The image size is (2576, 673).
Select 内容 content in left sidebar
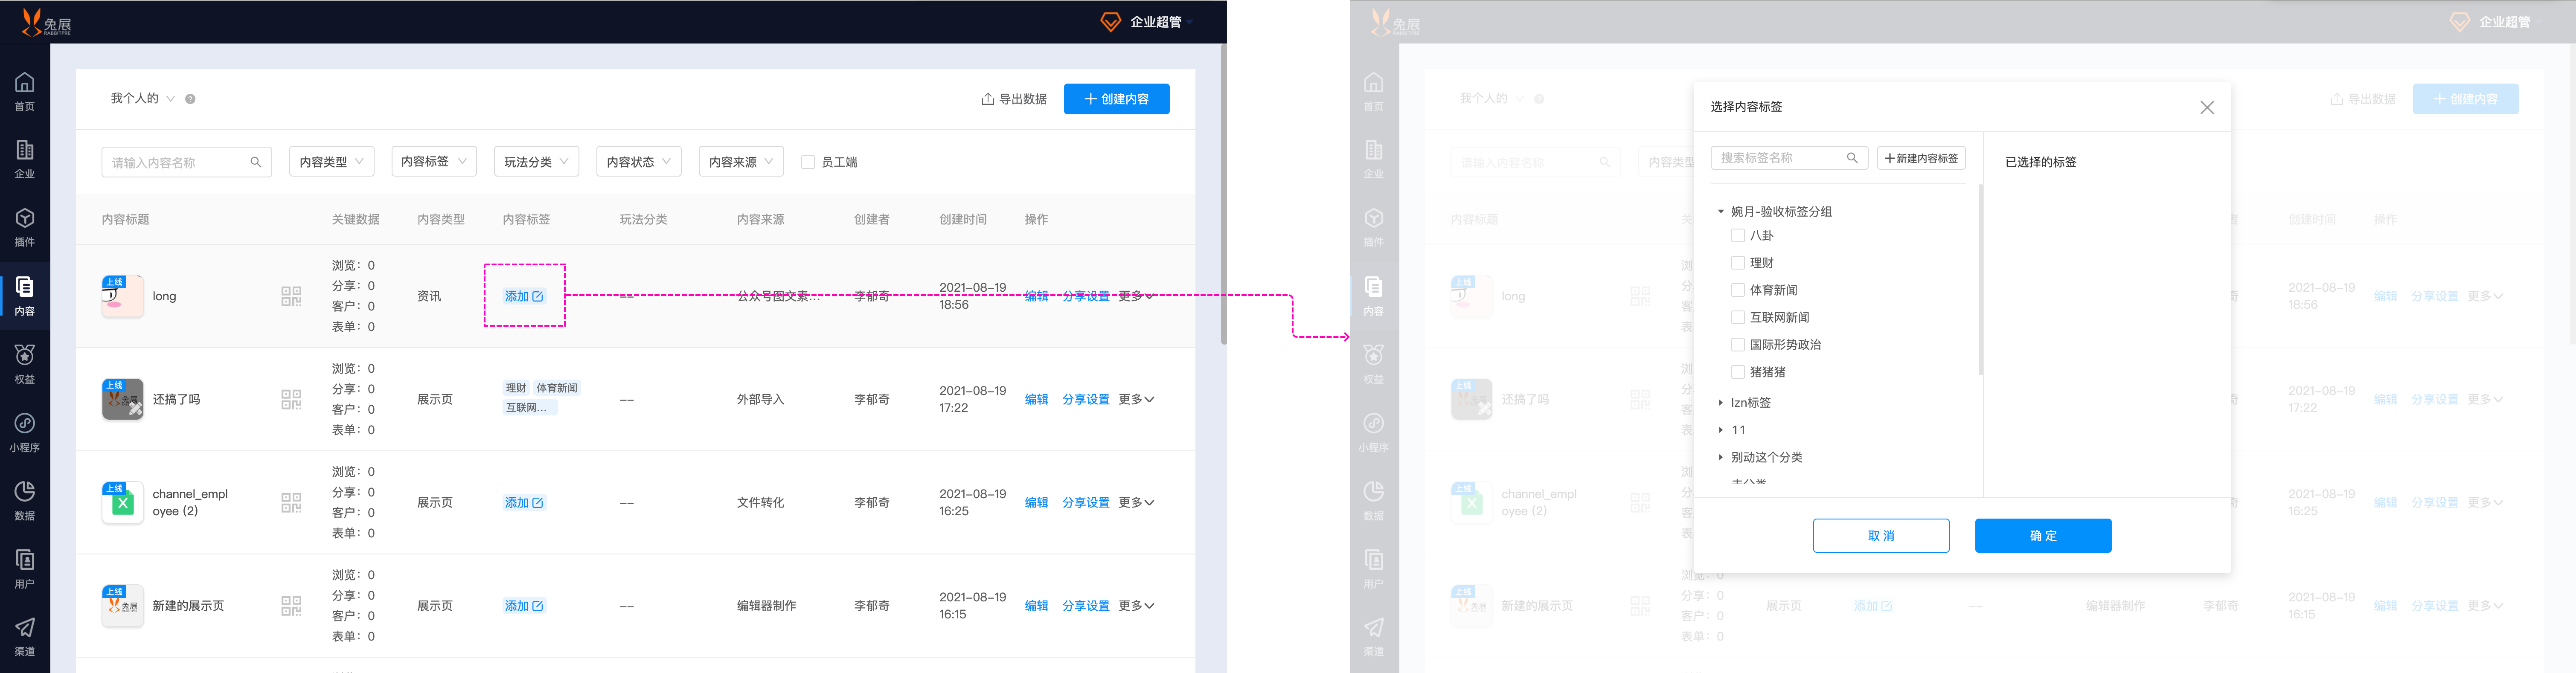pyautogui.click(x=25, y=296)
